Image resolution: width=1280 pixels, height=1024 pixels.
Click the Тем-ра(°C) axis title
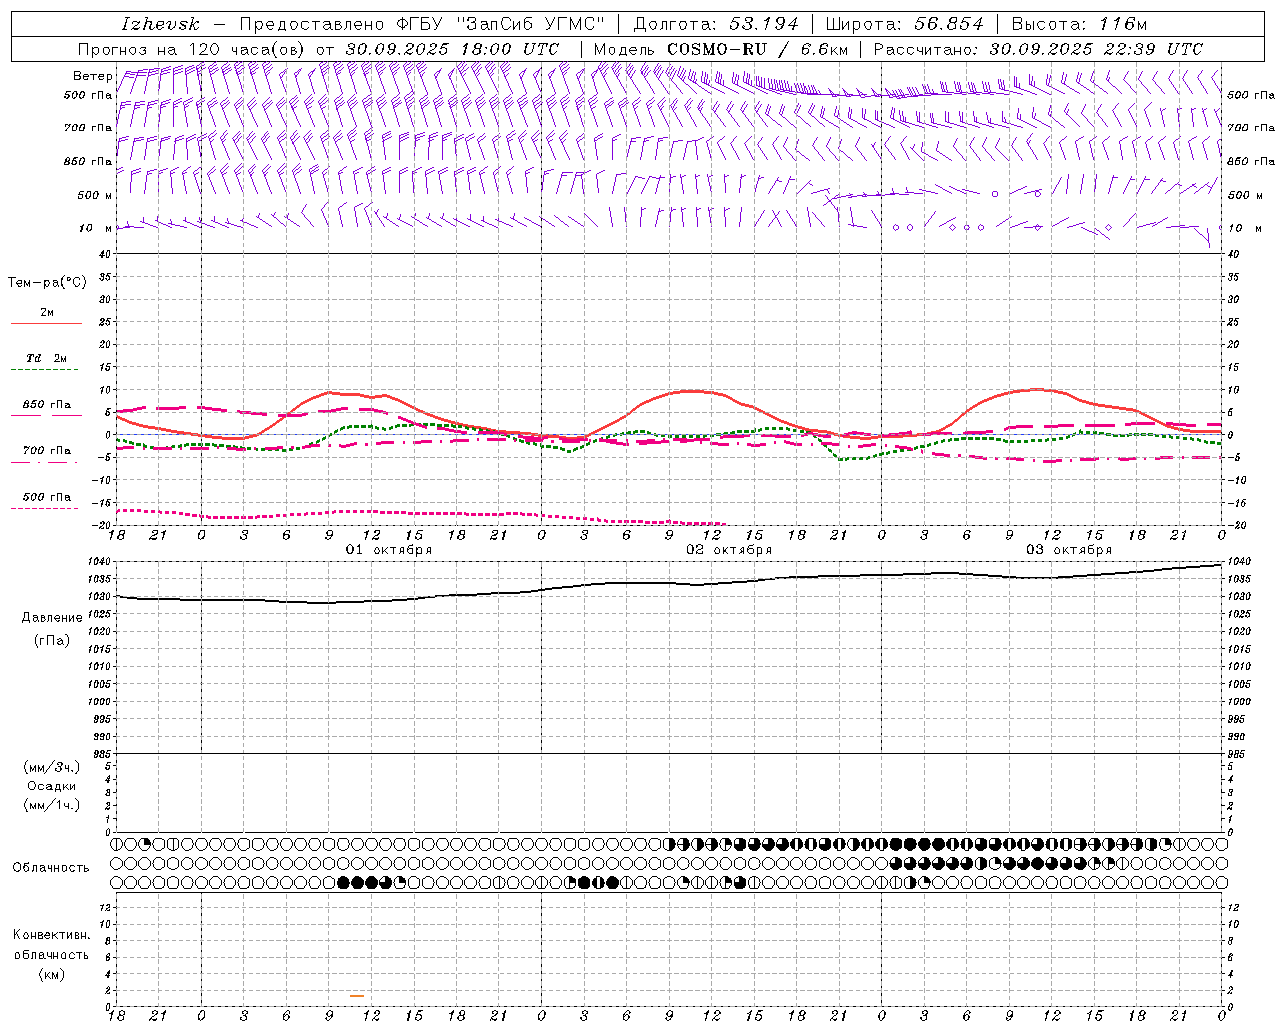click(x=47, y=283)
